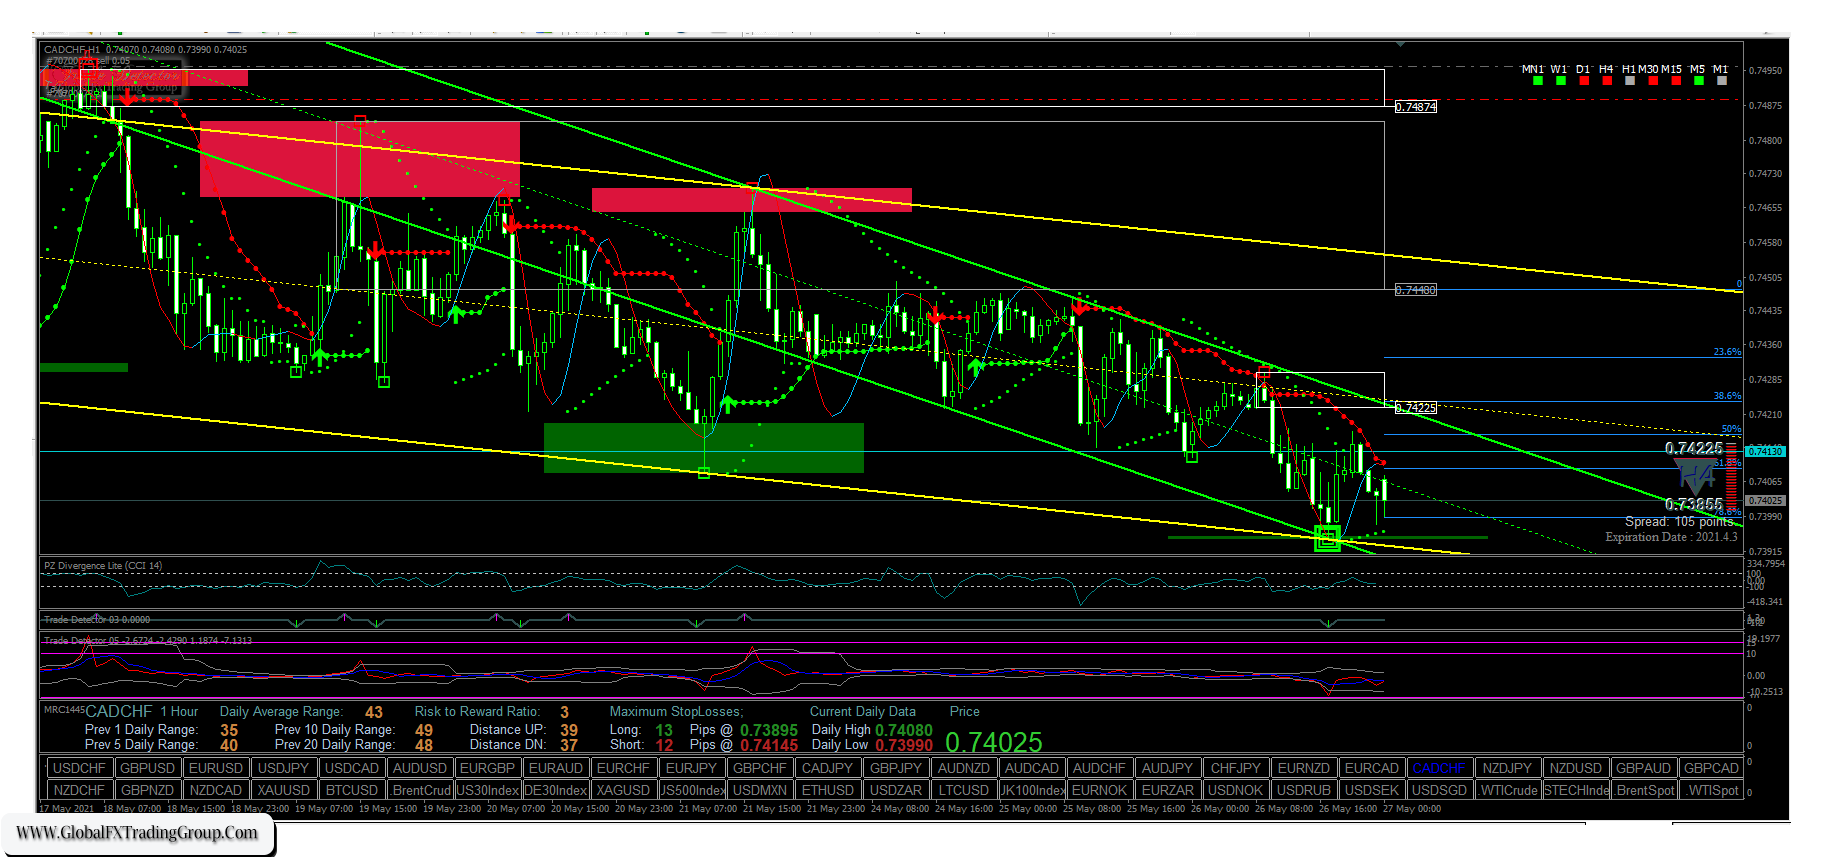Open the WWW.GlobalFXTradingGroup.Com link
The image size is (1823, 857).
tap(137, 833)
